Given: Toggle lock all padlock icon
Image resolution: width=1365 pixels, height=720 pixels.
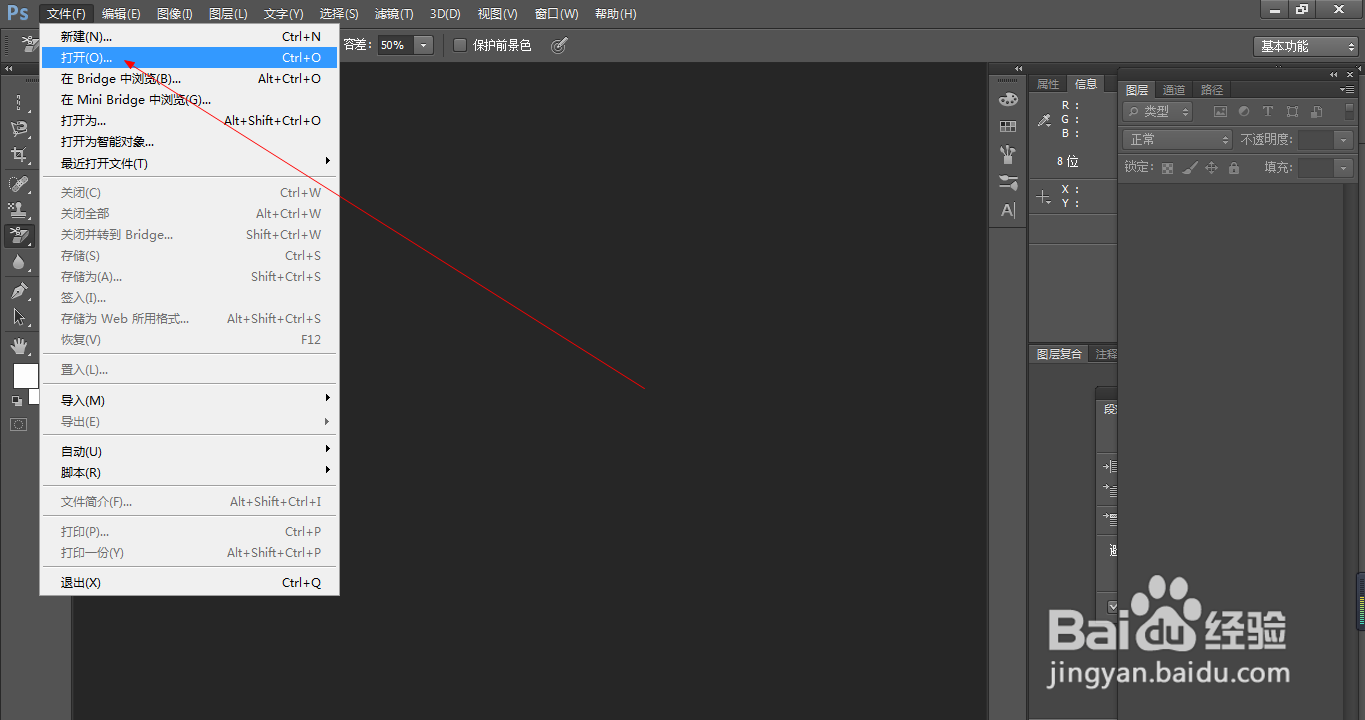Looking at the screenshot, I should pyautogui.click(x=1233, y=168).
